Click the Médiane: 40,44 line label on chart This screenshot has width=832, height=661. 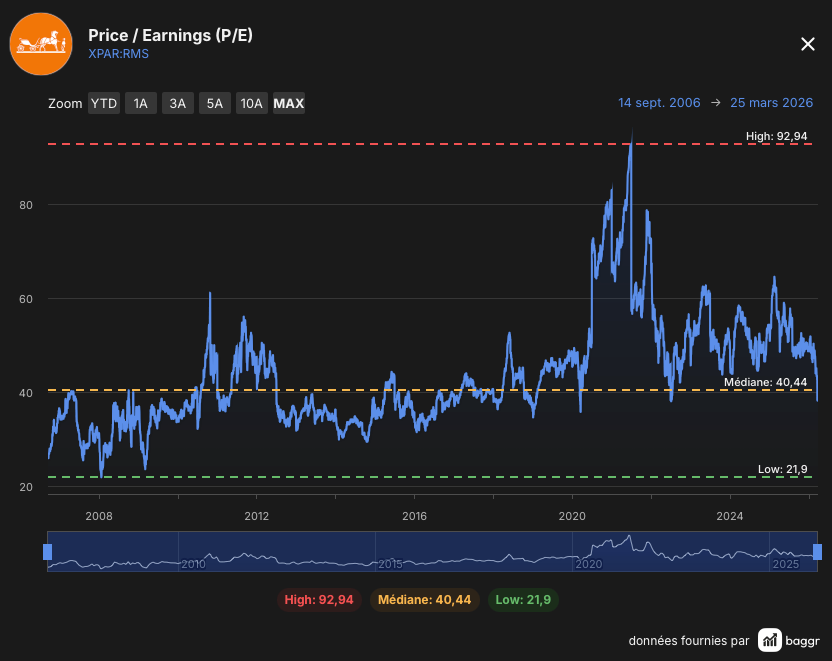765,382
